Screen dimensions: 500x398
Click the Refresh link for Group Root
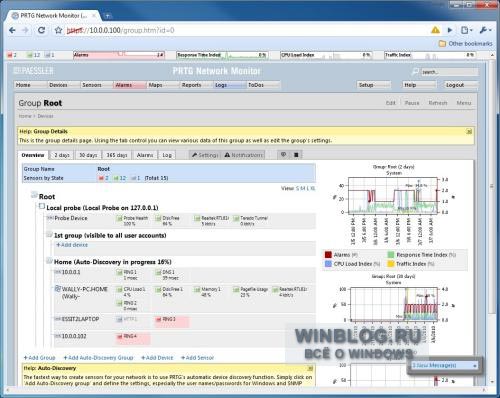438,103
